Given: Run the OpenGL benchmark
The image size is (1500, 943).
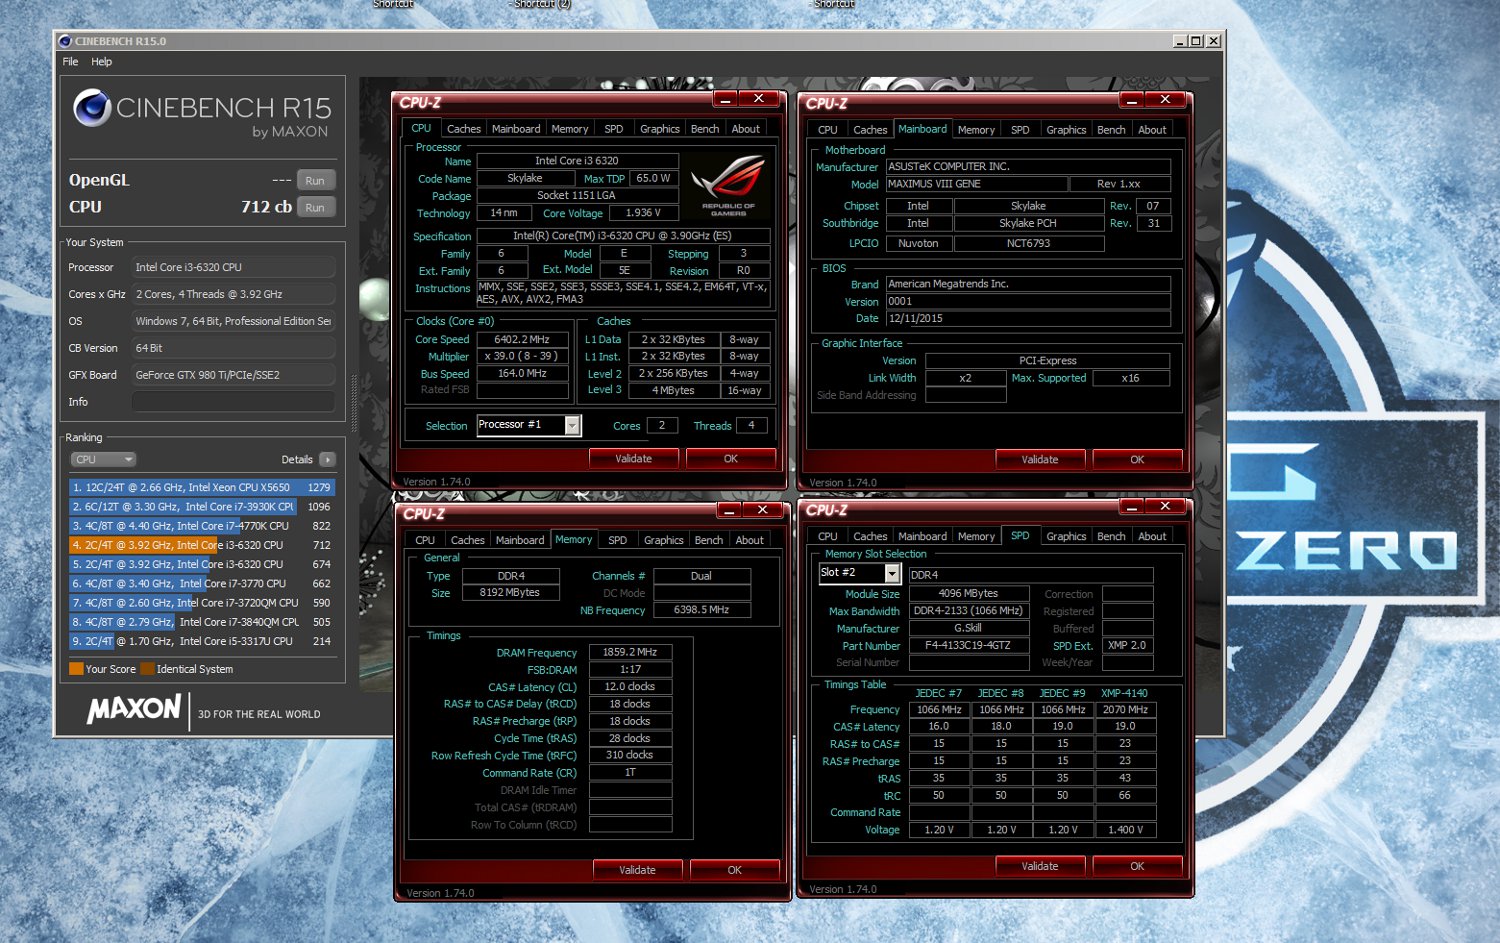Looking at the screenshot, I should coord(315,181).
